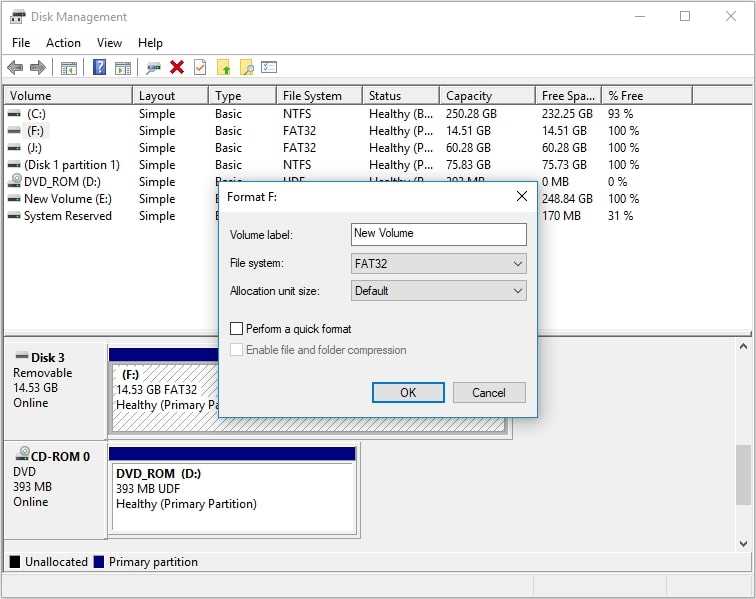Click the Forward arrow toolbar icon
The image size is (756, 599).
pos(38,68)
